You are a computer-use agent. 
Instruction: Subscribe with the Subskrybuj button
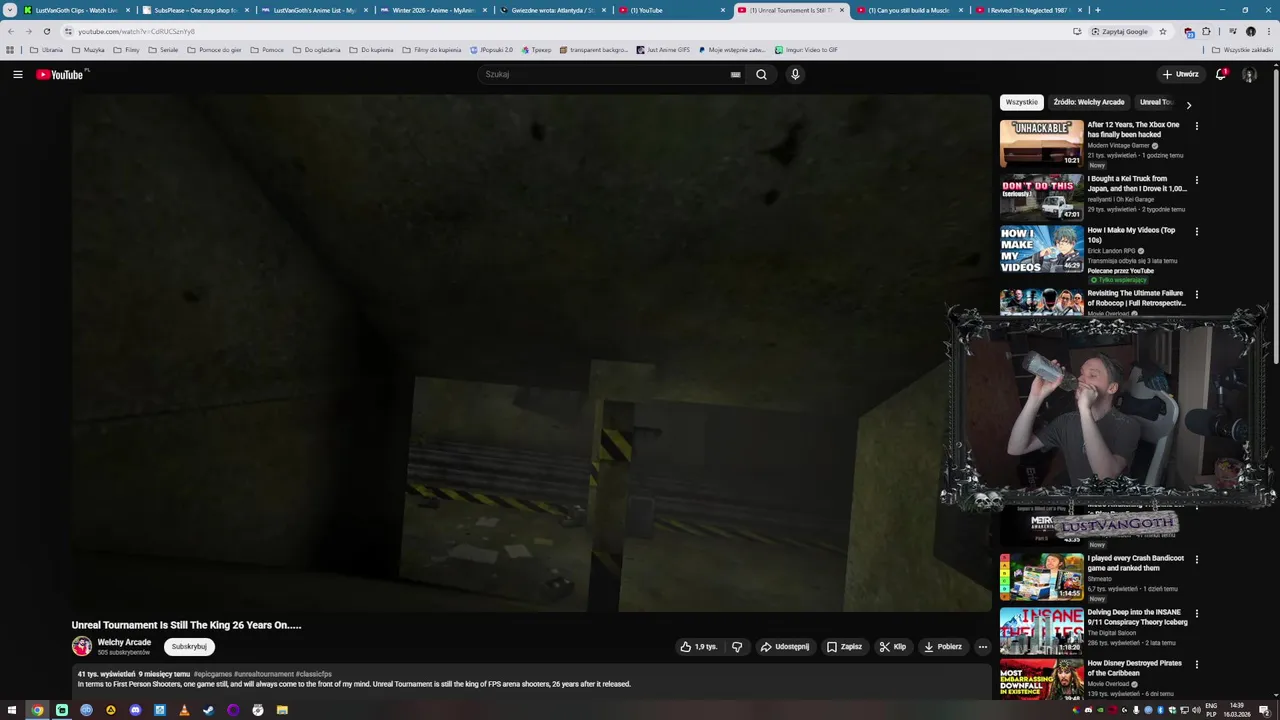[x=189, y=646]
